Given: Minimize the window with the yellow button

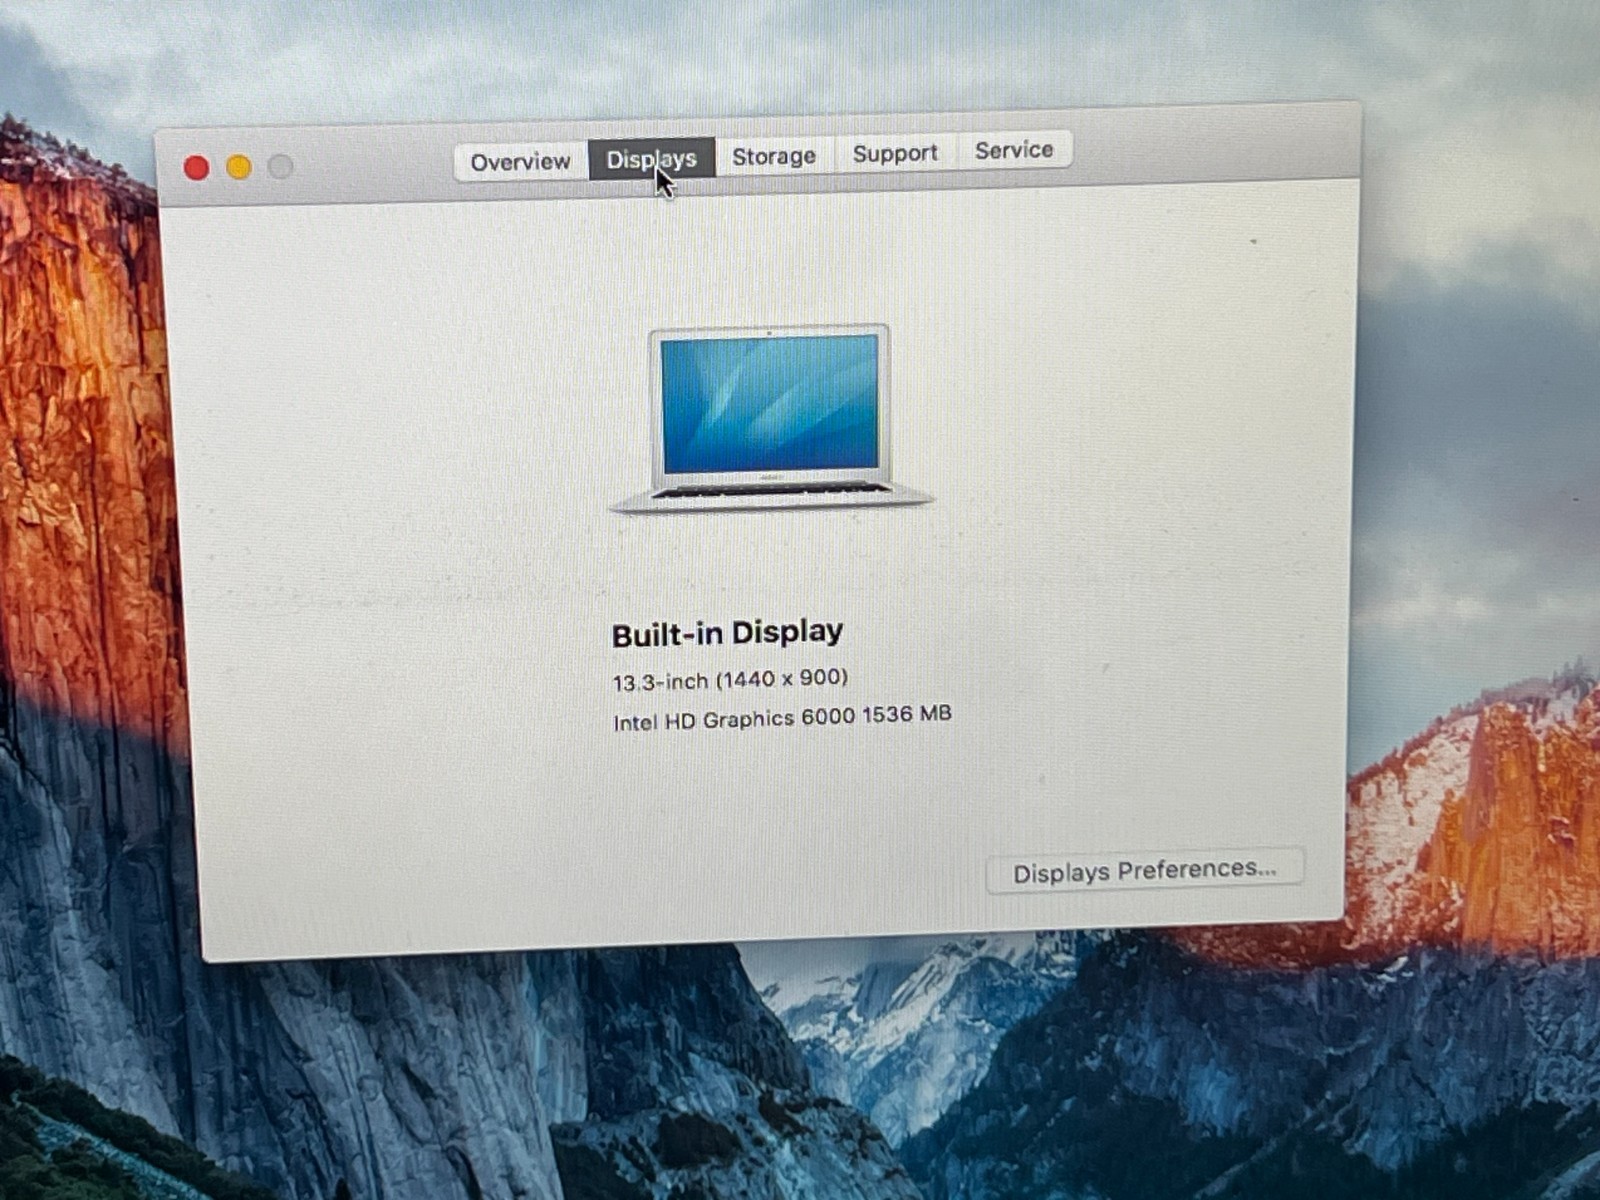Looking at the screenshot, I should point(239,167).
